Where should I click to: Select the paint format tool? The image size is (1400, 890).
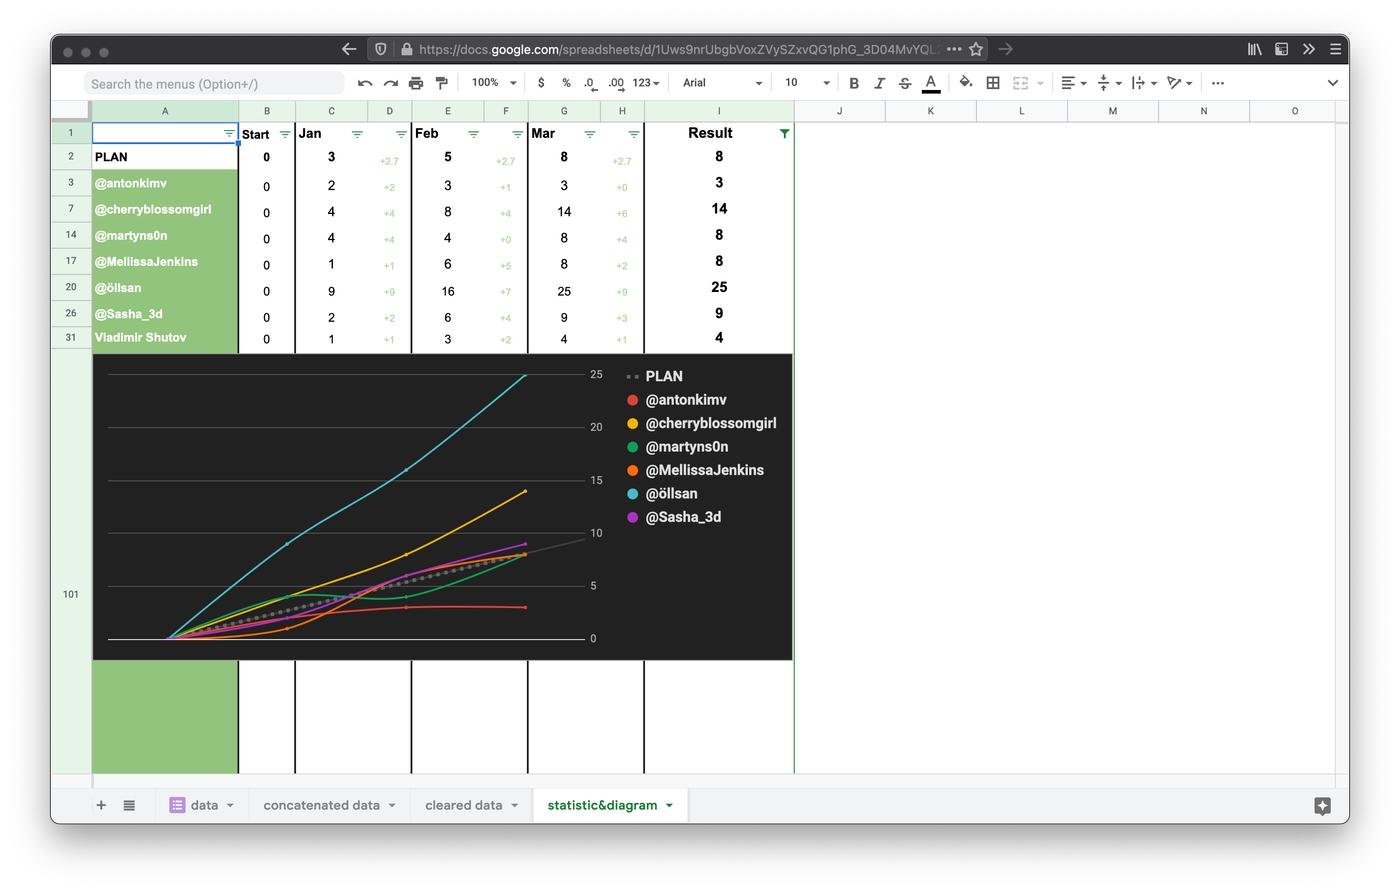(x=441, y=83)
